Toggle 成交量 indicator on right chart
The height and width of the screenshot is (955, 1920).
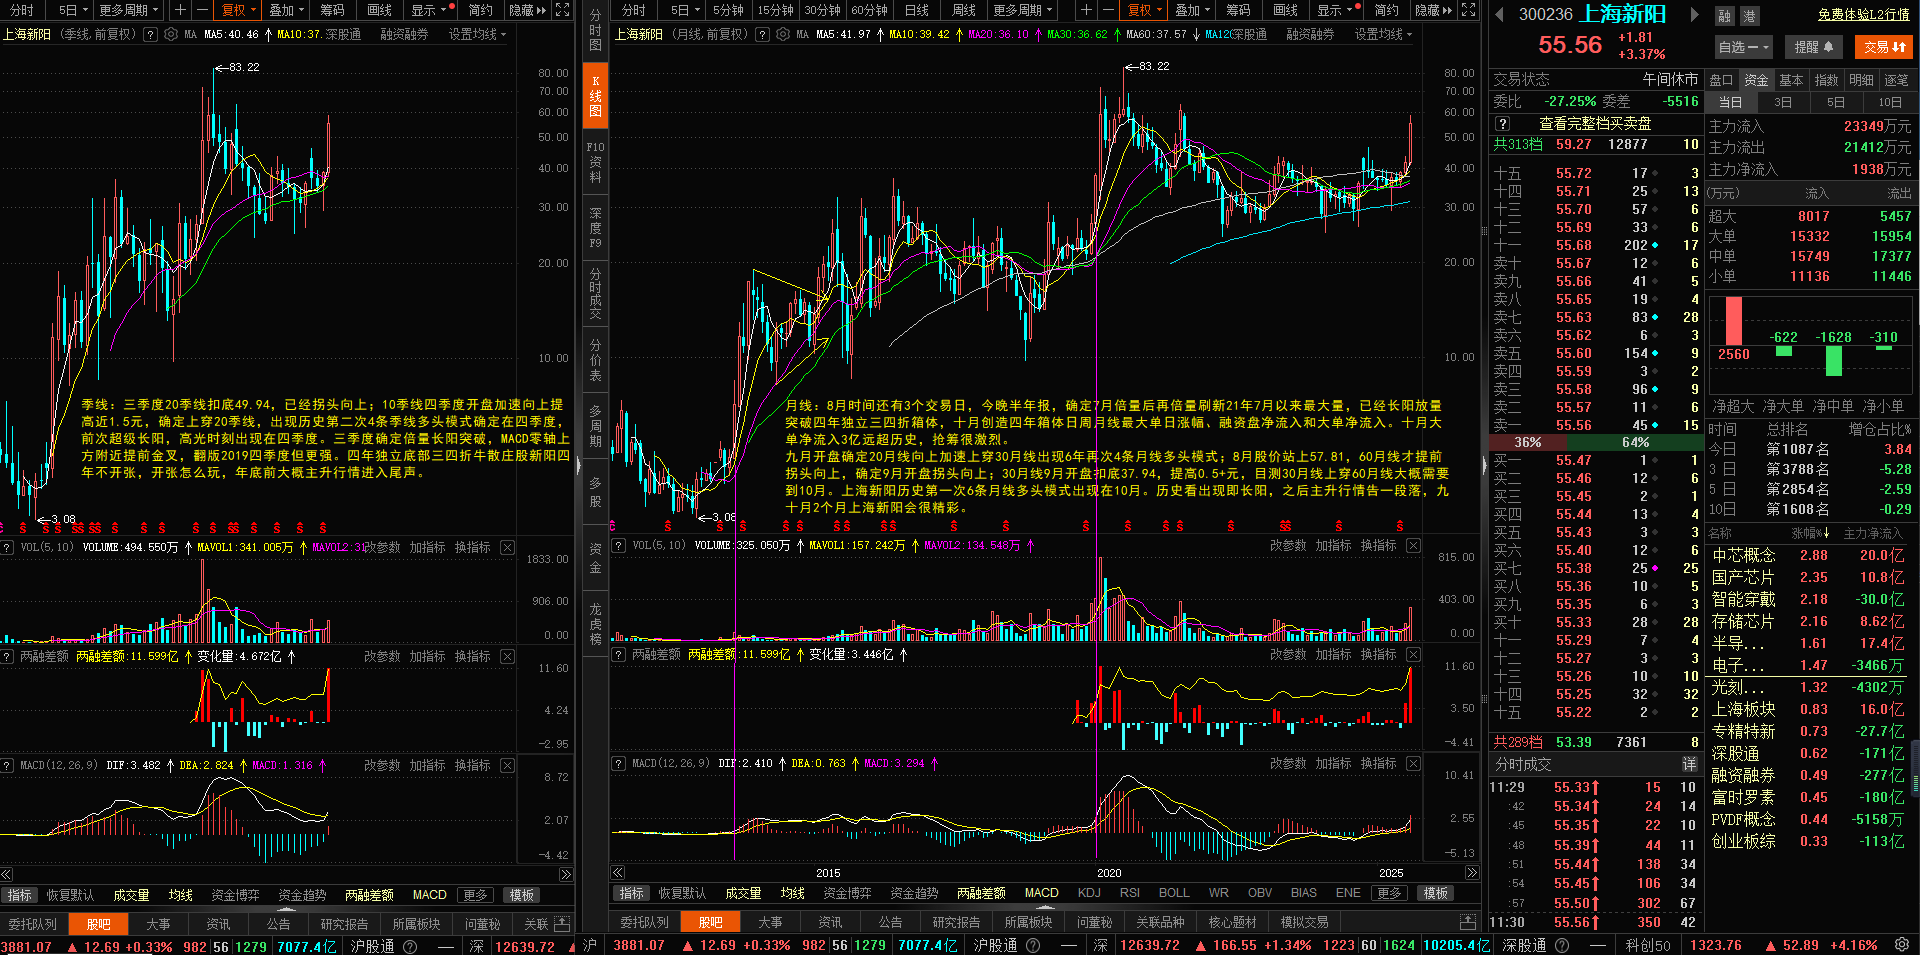click(x=743, y=893)
